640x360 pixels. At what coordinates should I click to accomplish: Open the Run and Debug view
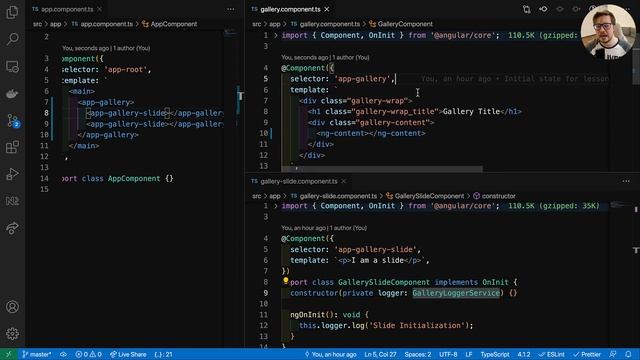point(12,174)
